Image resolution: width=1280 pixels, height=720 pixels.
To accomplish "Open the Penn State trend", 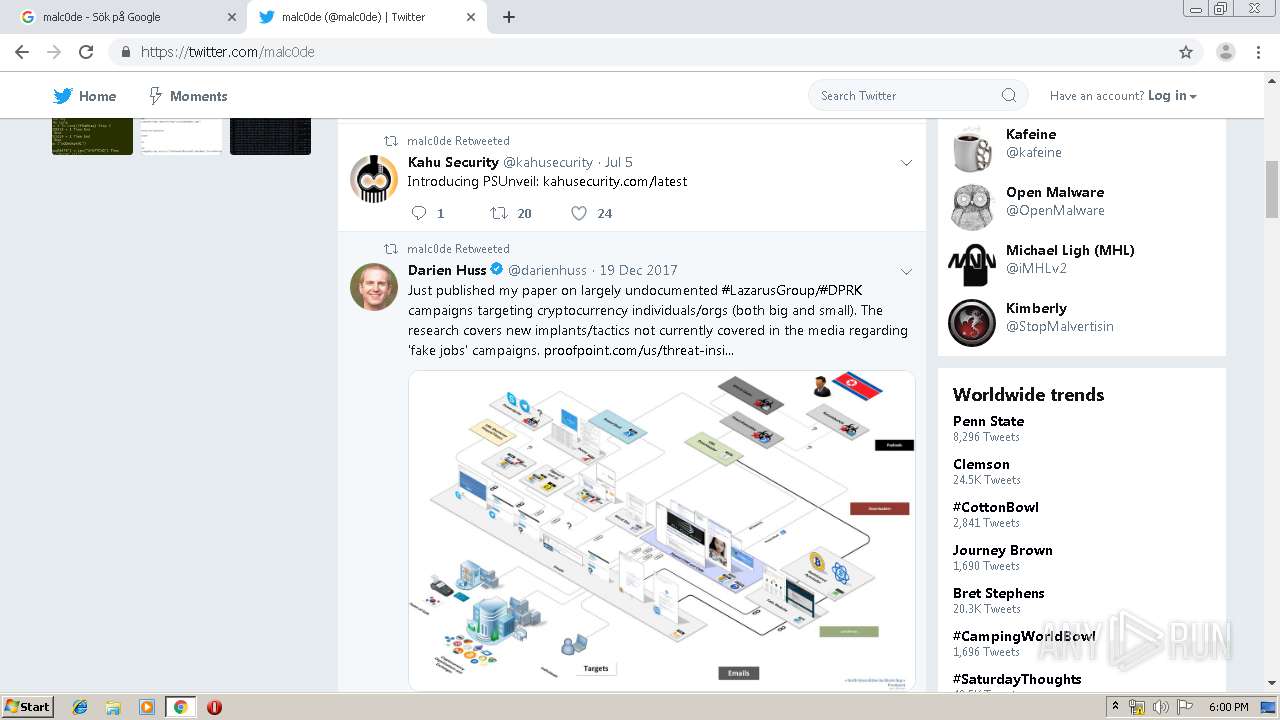I will [x=988, y=421].
